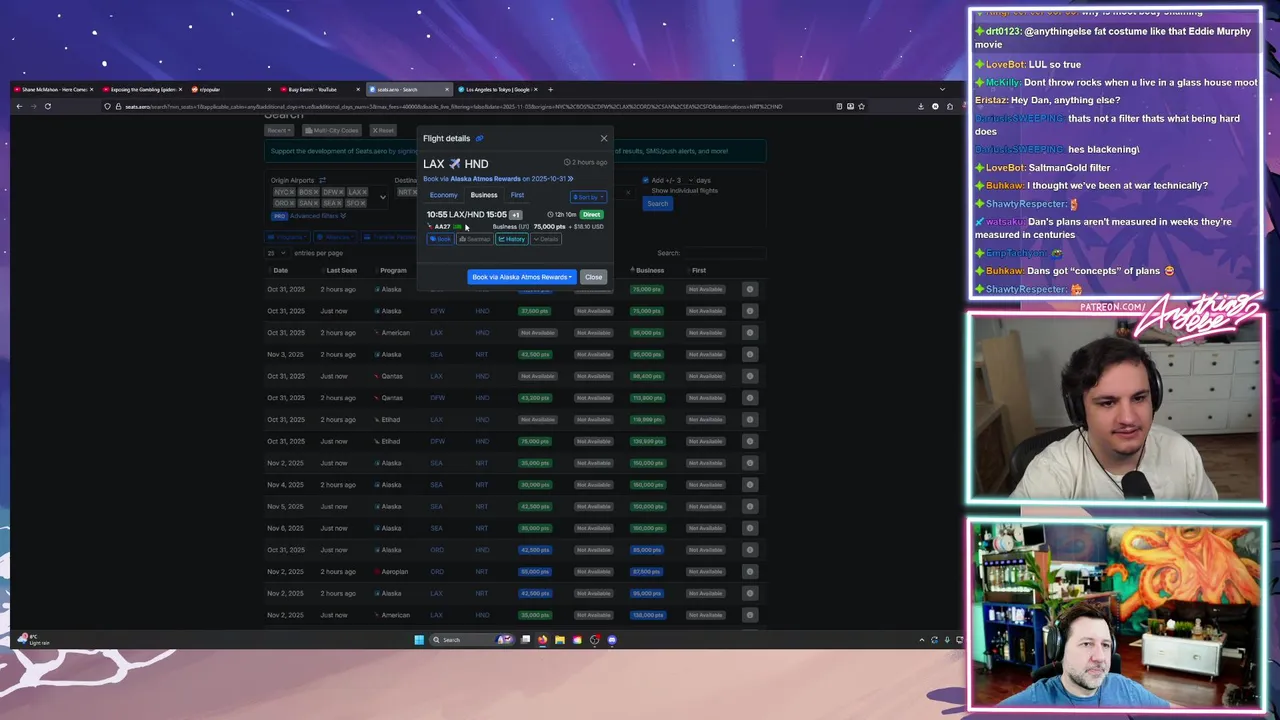The width and height of the screenshot is (1280, 720).
Task: Open Book via Alaska Atmos Rewards dropdown button
Action: pos(522,277)
